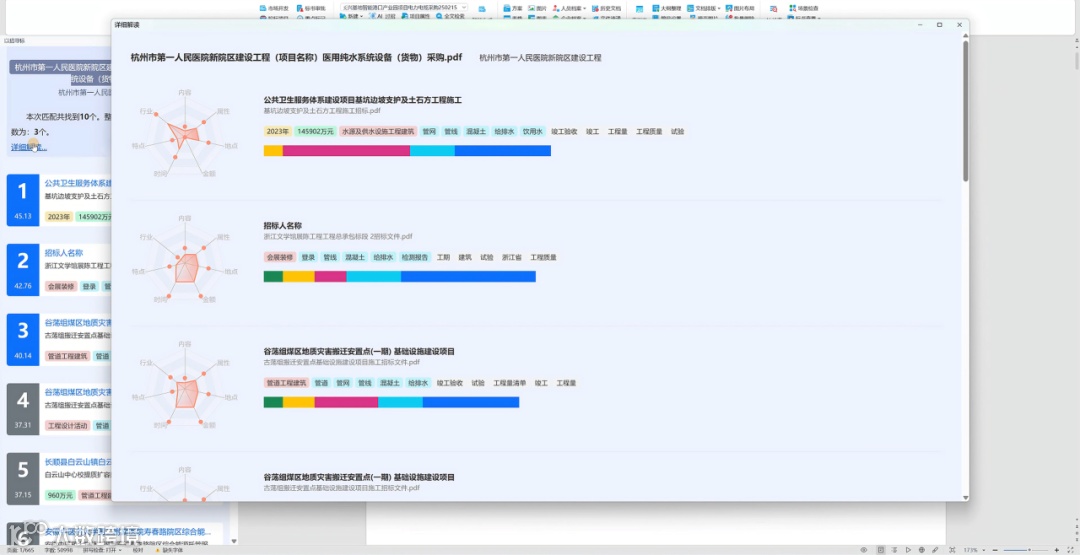Open the 拼写检查 status dropdown
Image resolution: width=1080 pixels, height=555 pixels.
103,550
